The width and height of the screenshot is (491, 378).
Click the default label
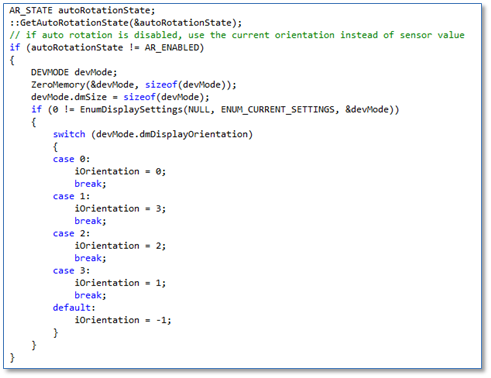pyautogui.click(x=74, y=308)
